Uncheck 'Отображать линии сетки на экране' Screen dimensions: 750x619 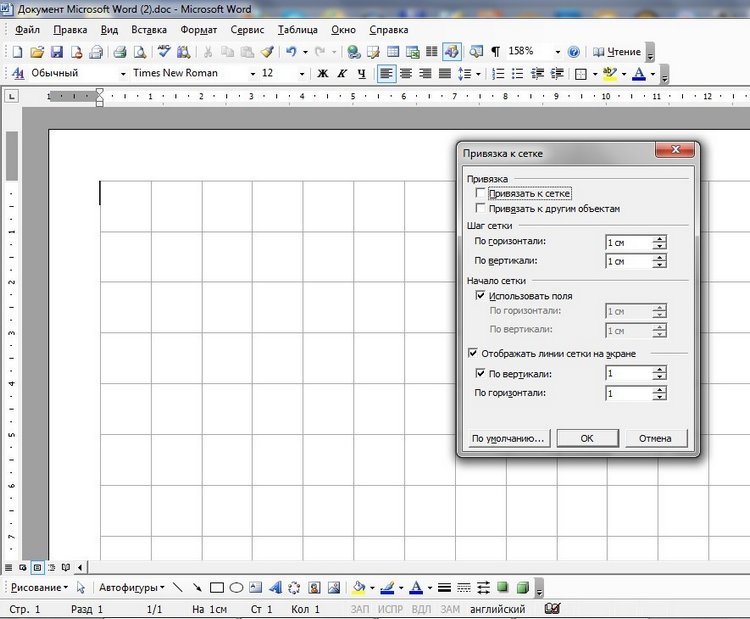[474, 353]
